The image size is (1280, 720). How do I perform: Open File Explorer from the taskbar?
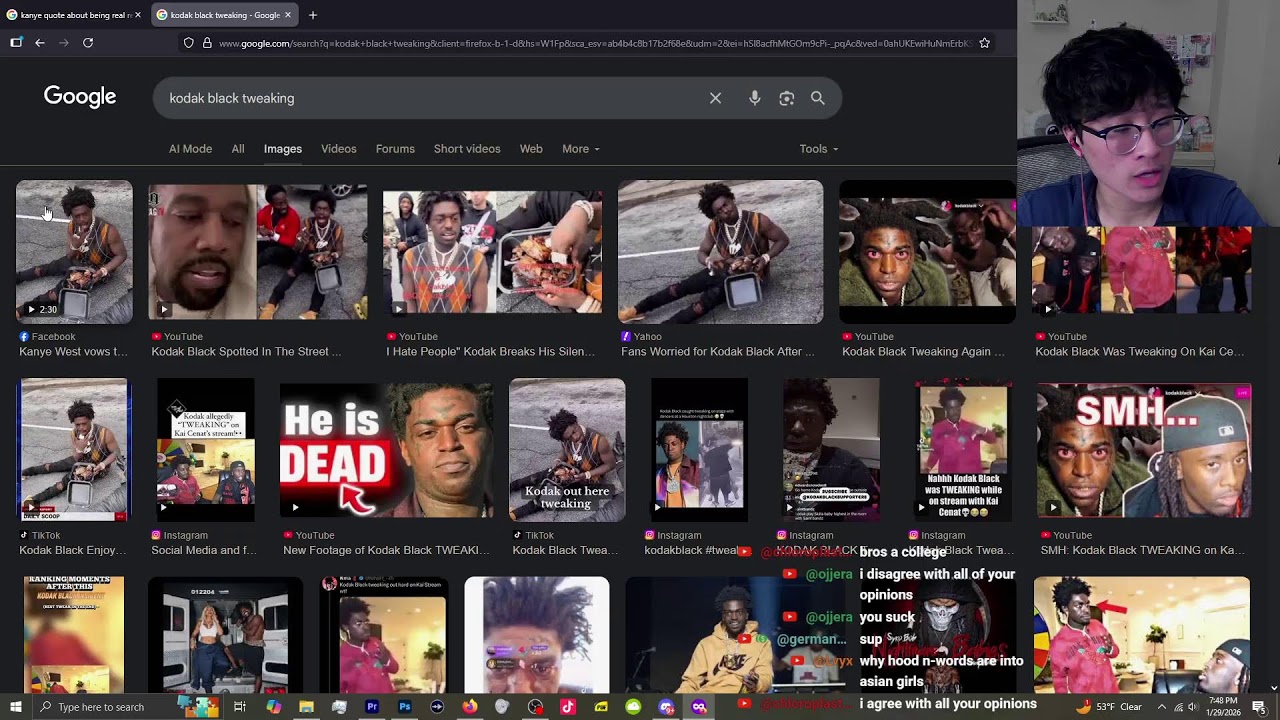306,707
